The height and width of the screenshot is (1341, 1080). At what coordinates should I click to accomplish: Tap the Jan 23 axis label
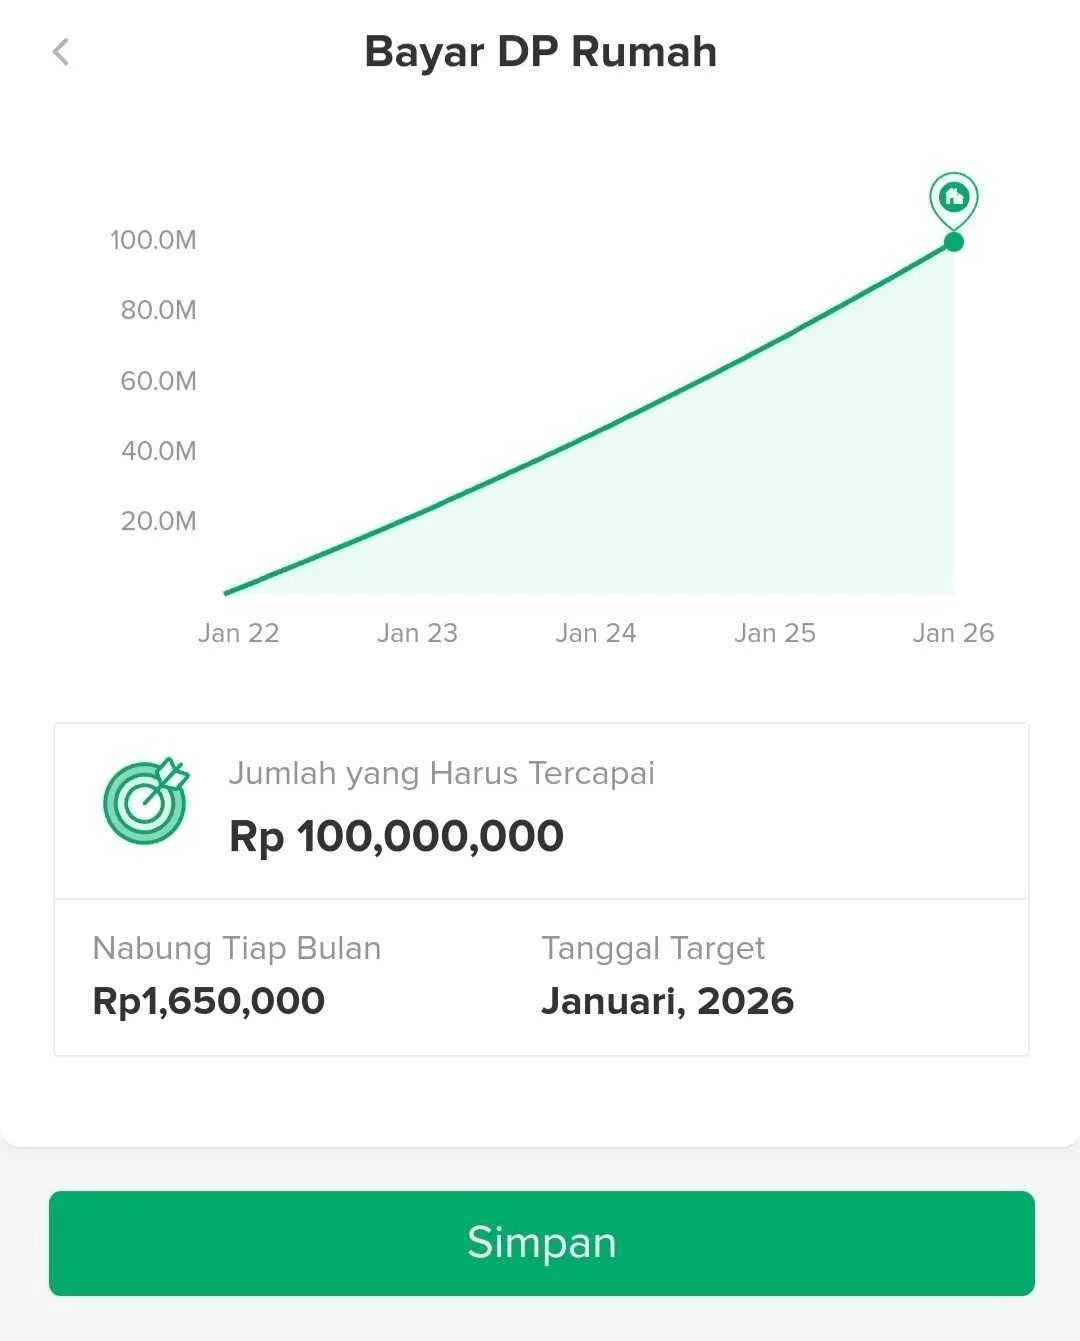pos(417,633)
